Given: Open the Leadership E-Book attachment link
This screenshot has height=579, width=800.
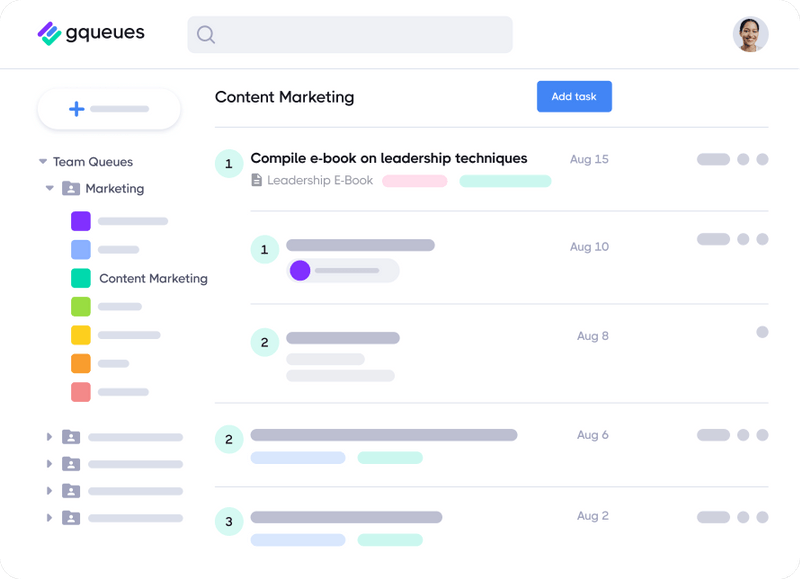Looking at the screenshot, I should point(317,180).
